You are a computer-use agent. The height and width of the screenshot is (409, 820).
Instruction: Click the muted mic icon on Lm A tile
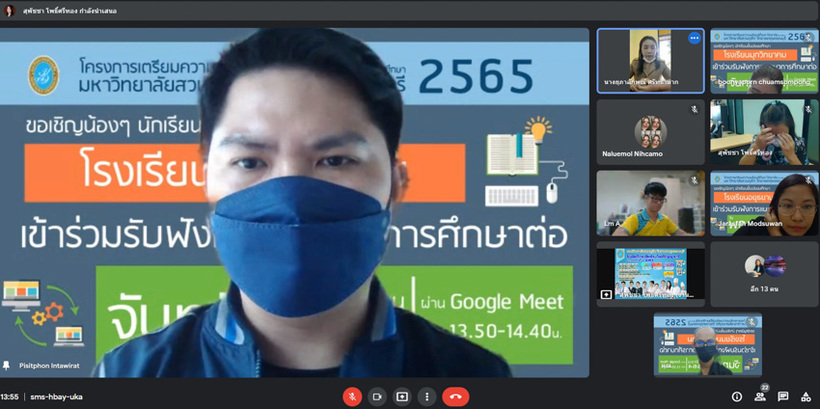(x=694, y=180)
